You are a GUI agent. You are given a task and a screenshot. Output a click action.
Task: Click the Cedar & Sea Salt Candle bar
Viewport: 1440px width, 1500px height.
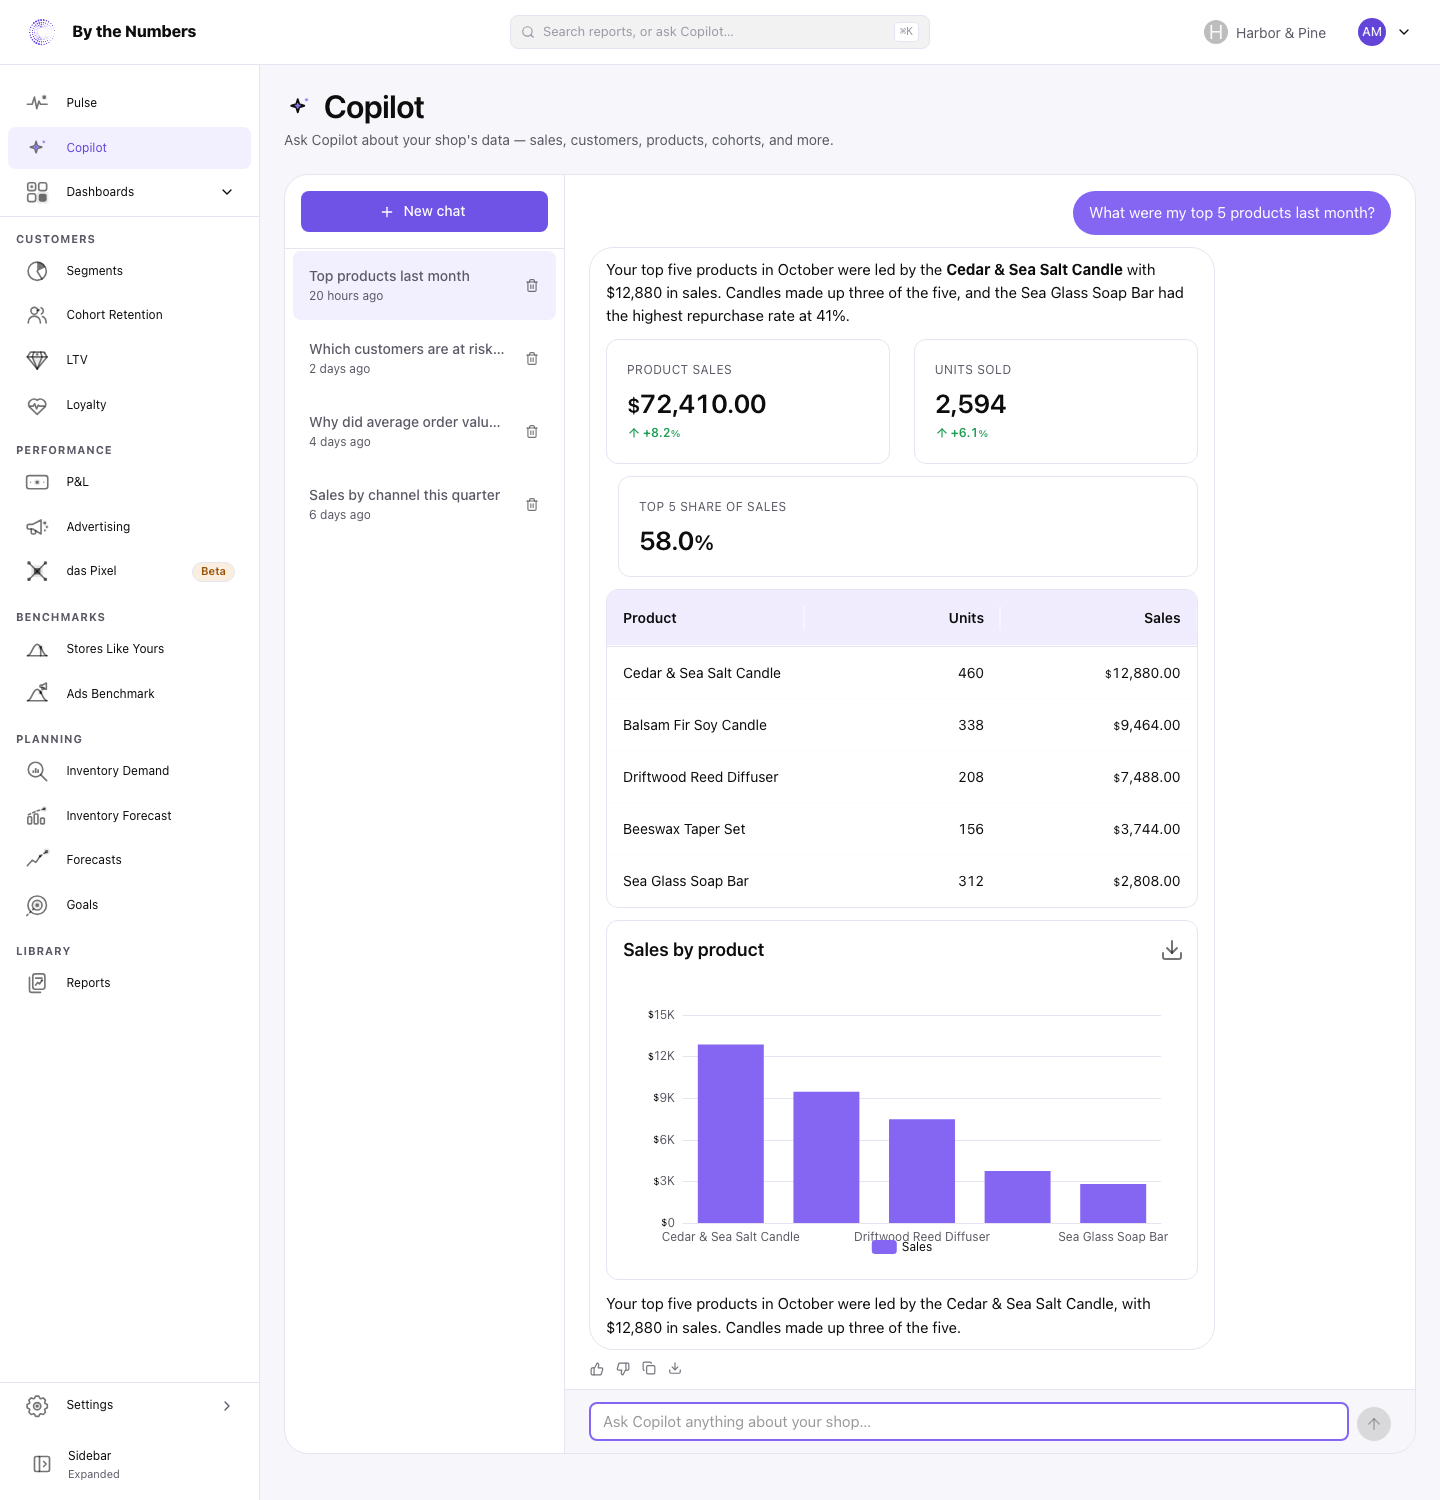[x=731, y=1134]
